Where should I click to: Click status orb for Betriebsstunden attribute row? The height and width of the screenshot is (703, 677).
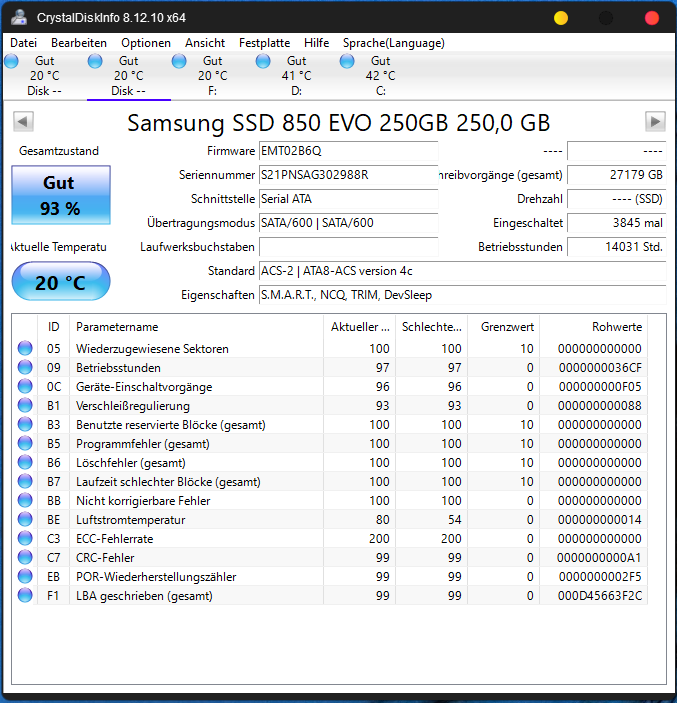pos(25,368)
